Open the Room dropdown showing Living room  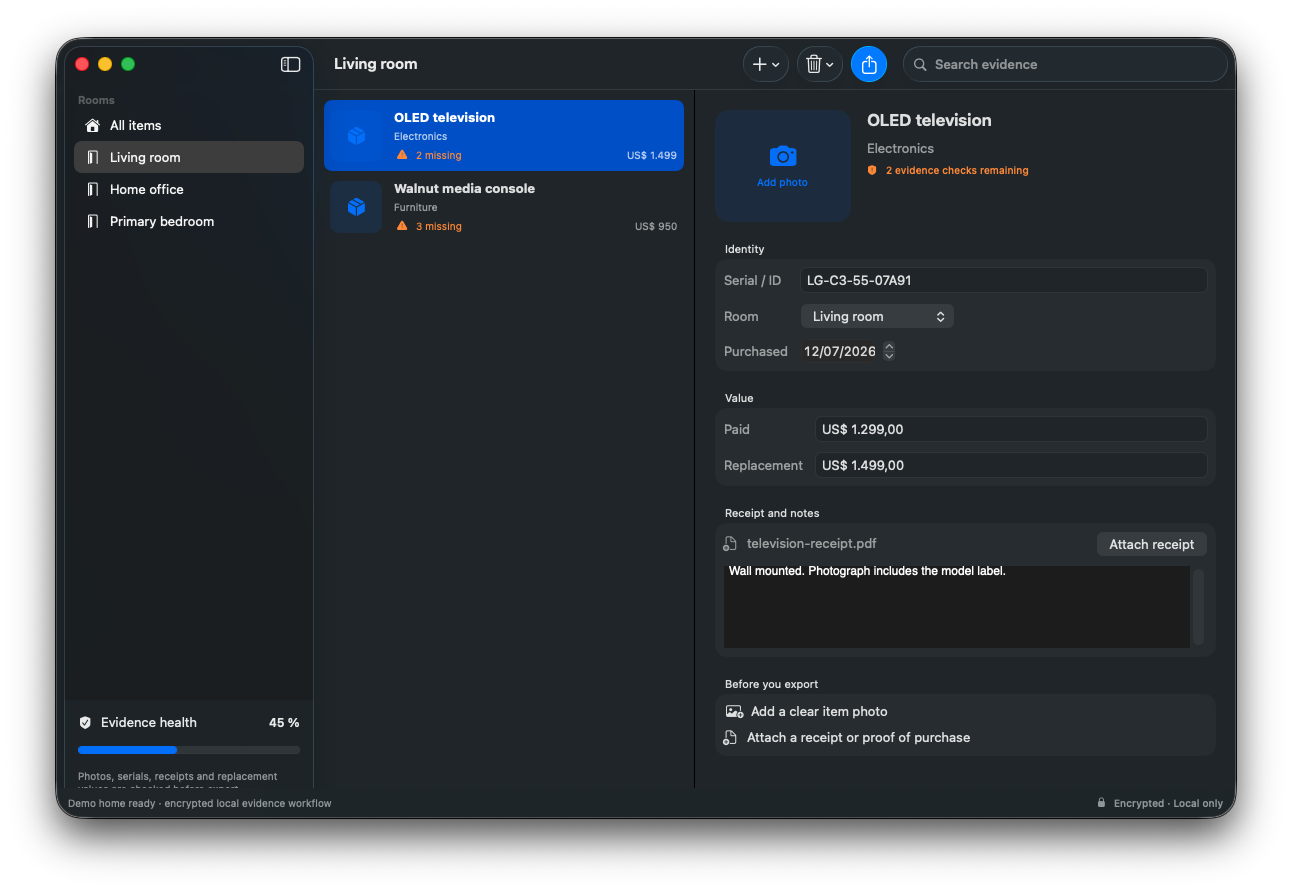coord(877,316)
